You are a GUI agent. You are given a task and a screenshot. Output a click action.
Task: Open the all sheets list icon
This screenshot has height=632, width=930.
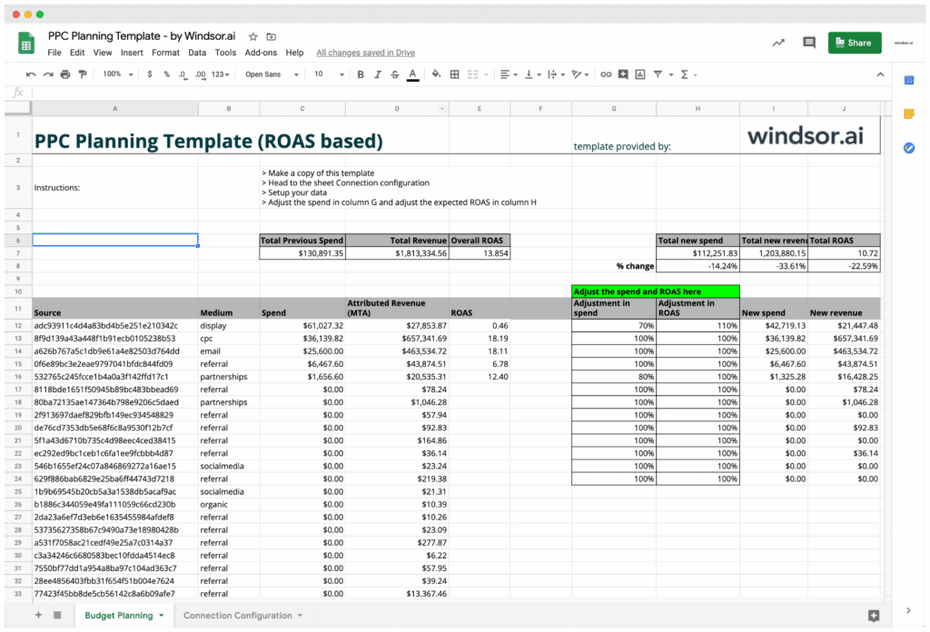point(58,615)
